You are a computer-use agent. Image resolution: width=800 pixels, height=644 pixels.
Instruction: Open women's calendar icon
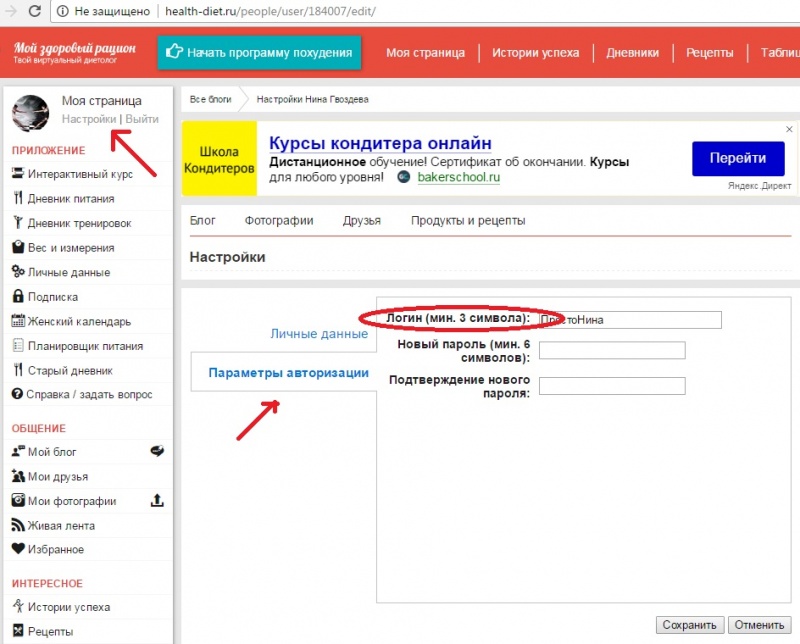(x=18, y=321)
